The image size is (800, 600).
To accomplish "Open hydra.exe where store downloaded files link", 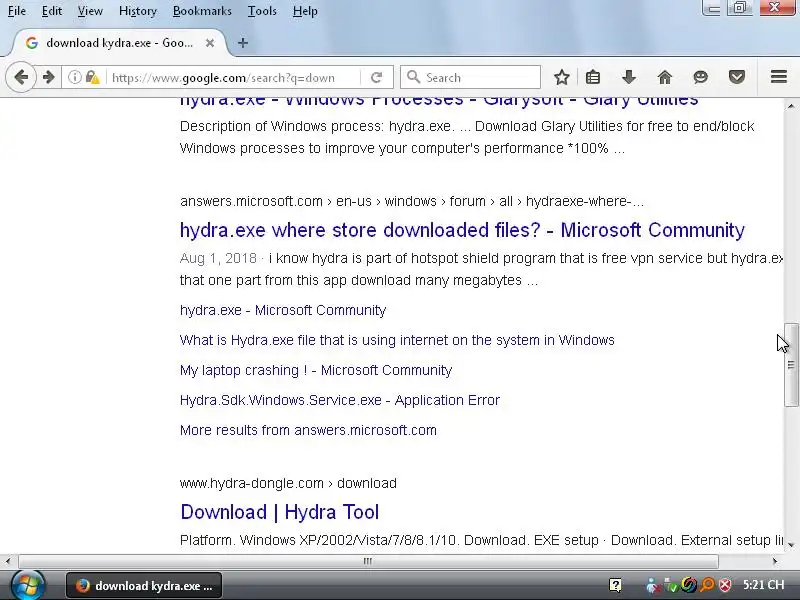I will 462,230.
